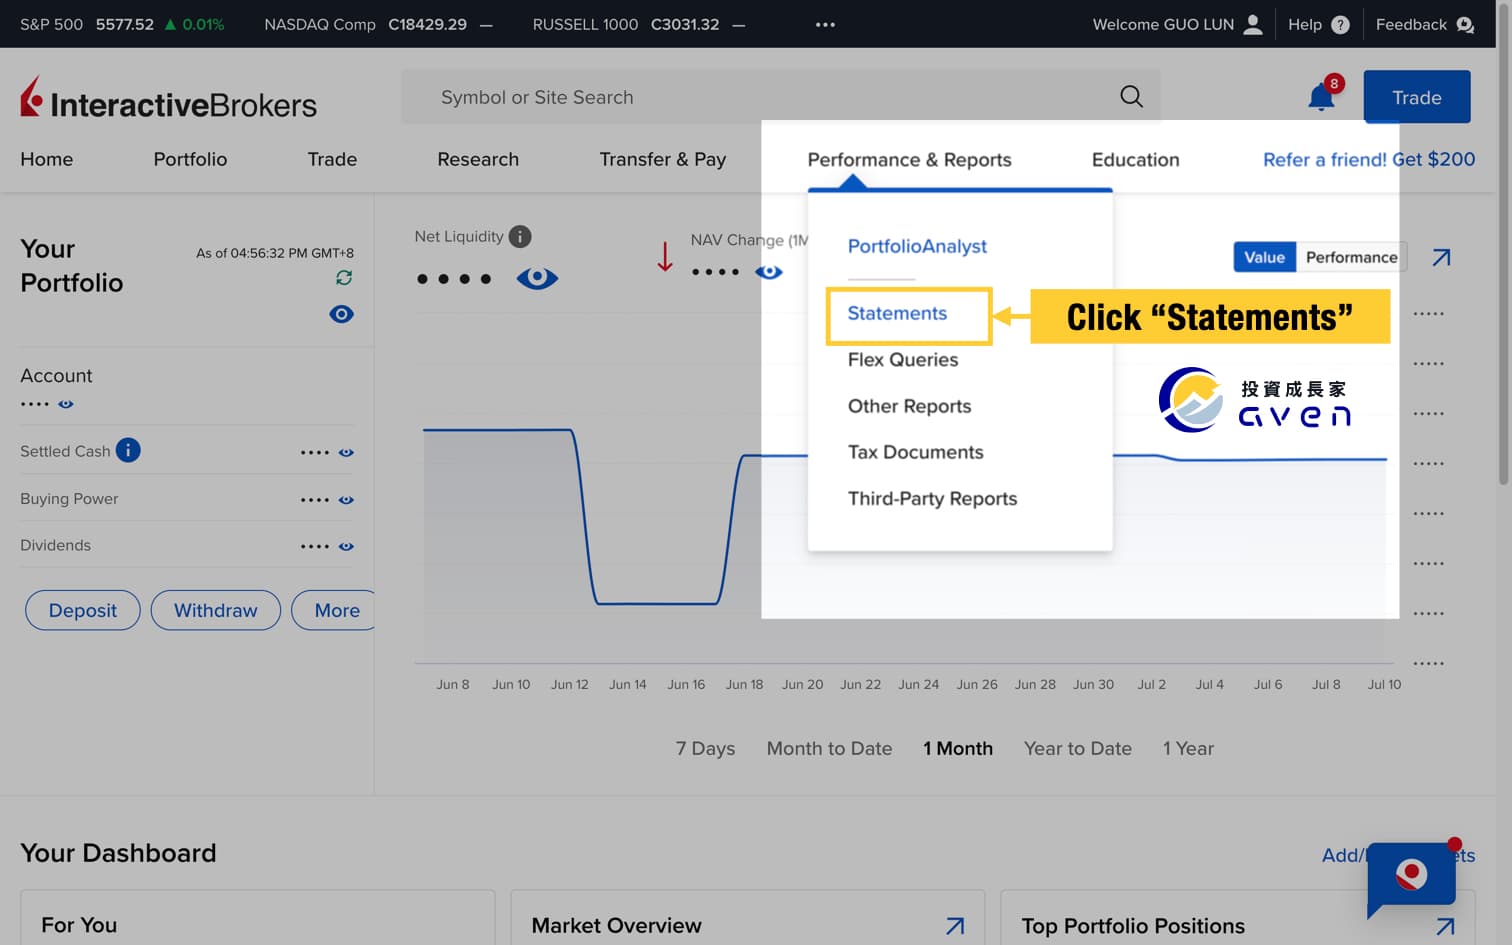The image size is (1512, 945).
Task: Show Buying Power value eye
Action: (x=346, y=499)
